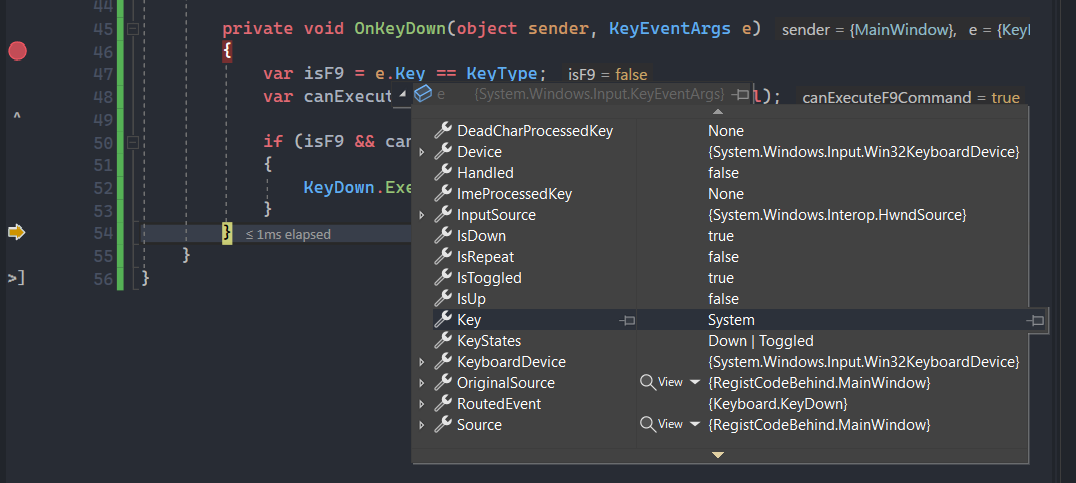Click the yellow current-statement arrow on line 54
Screen dimensions: 1076x483
coord(16,233)
